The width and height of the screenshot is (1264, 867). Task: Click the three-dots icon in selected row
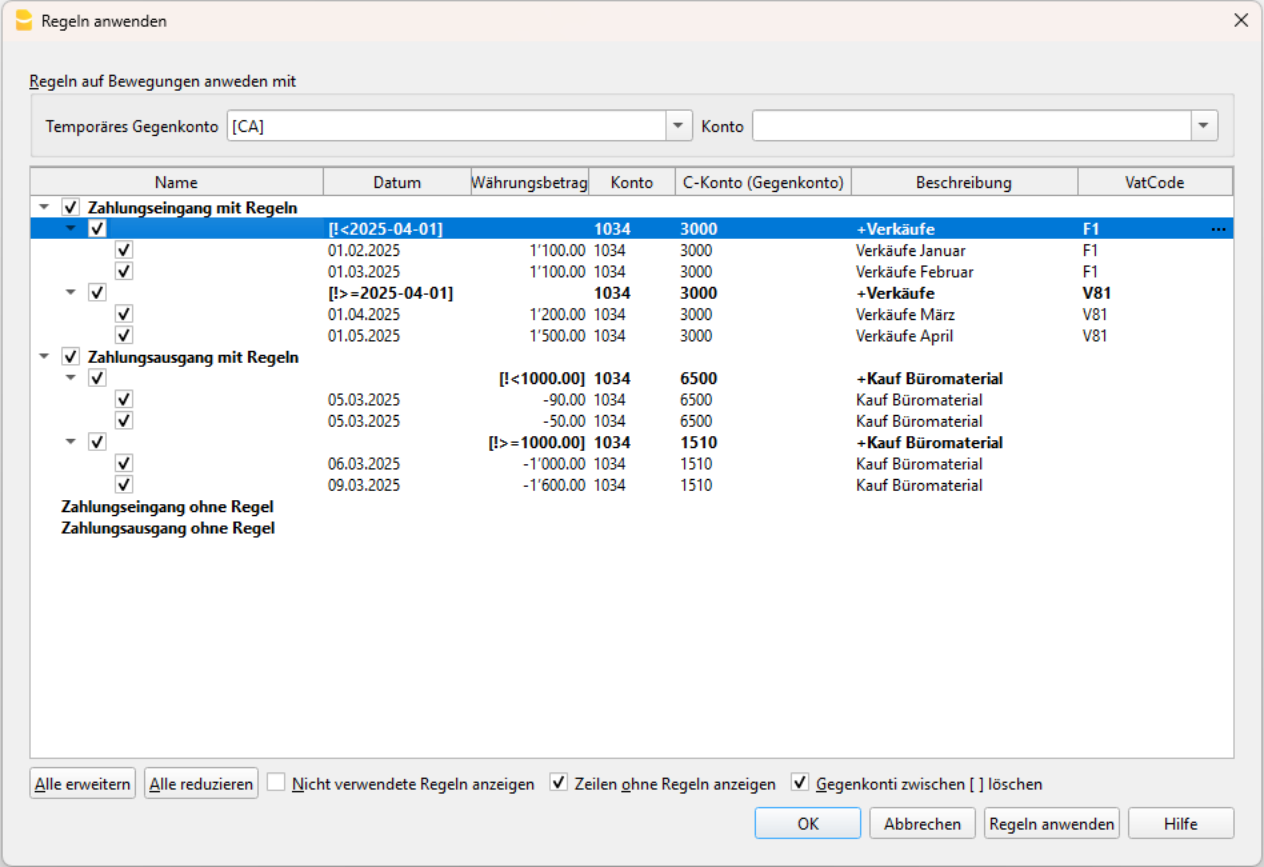click(x=1217, y=229)
